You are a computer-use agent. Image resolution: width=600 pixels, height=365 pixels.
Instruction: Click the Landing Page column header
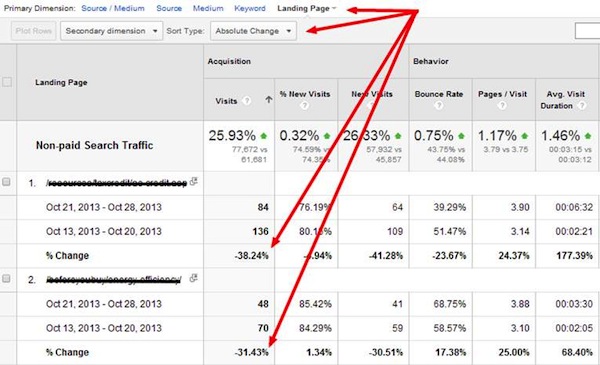point(61,82)
